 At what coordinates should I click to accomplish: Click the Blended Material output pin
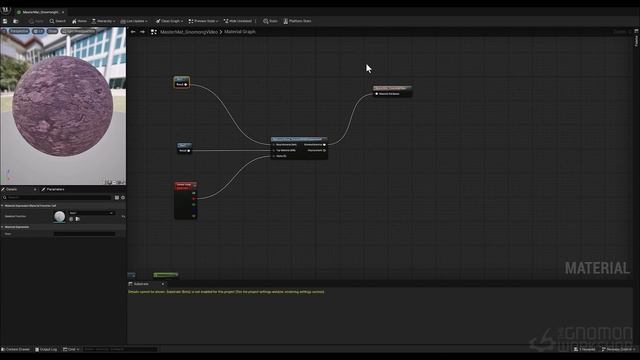[324, 145]
